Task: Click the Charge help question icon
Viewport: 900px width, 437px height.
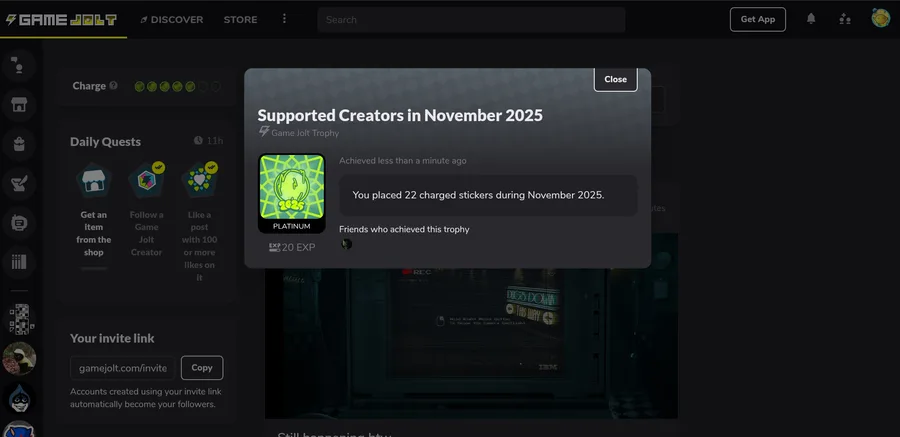Action: pos(113,86)
